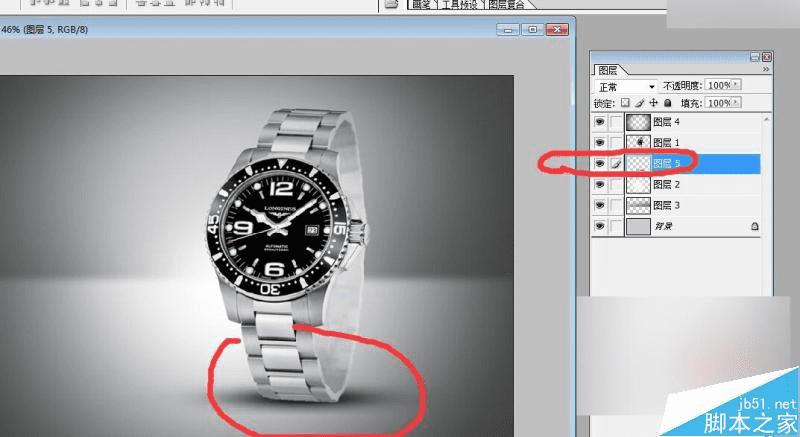Close the document window
Image resolution: width=800 pixels, height=437 pixels.
tap(557, 30)
